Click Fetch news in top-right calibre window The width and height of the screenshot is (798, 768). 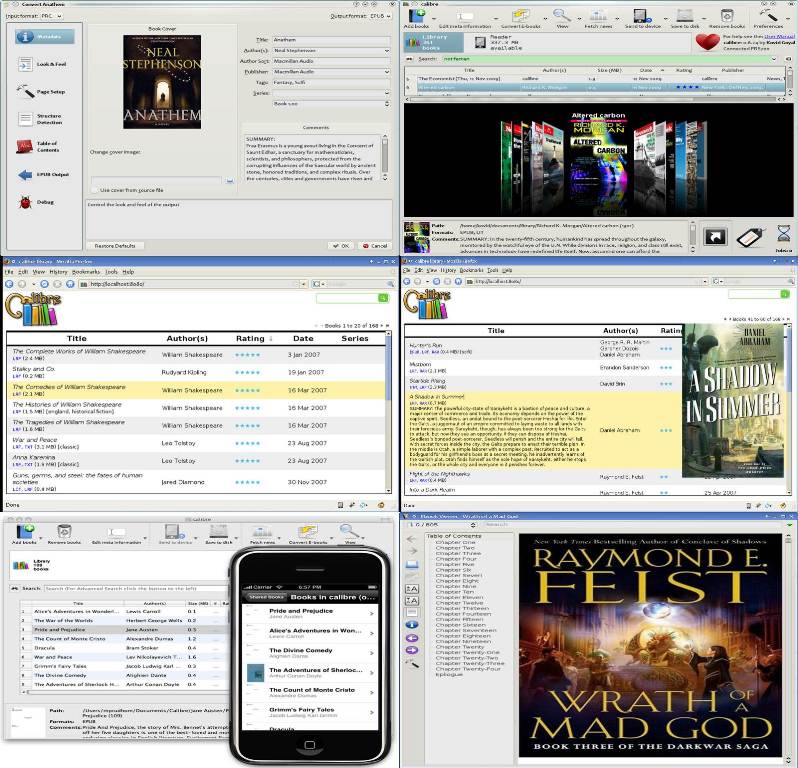tap(598, 18)
